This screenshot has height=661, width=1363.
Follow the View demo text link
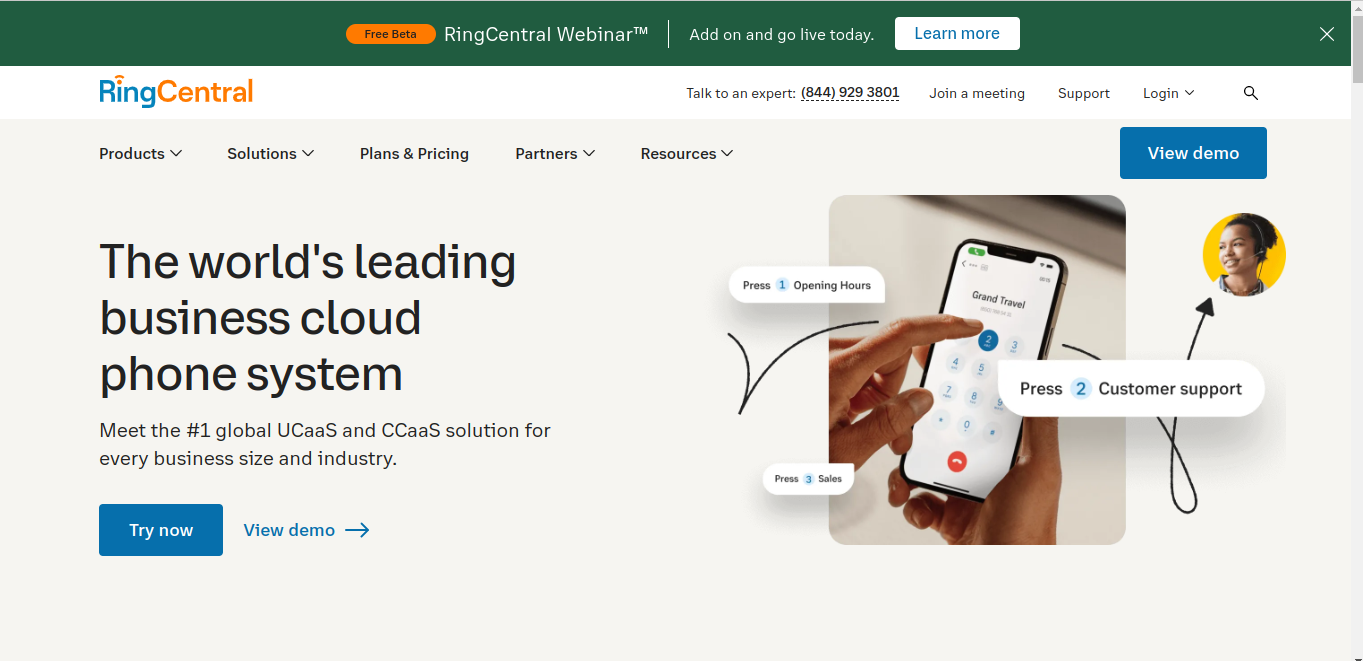tap(289, 530)
